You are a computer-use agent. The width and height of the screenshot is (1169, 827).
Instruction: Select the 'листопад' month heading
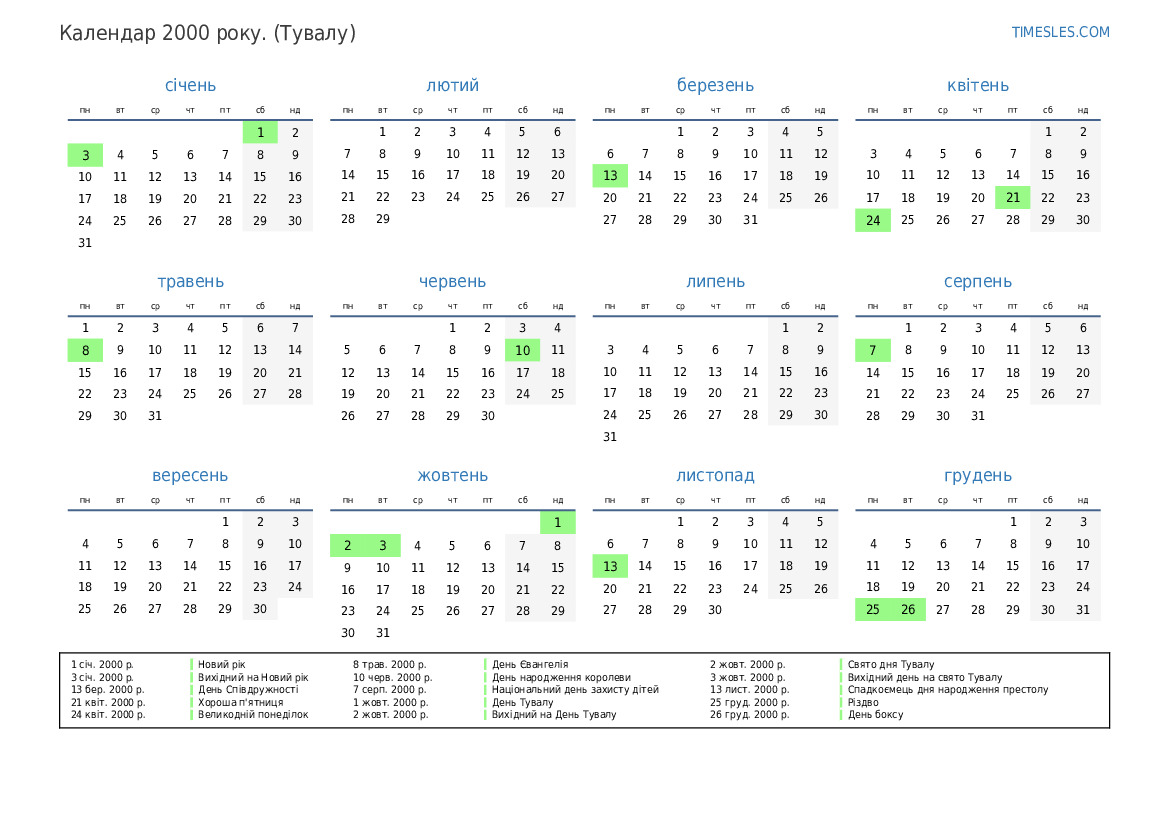[x=715, y=475]
